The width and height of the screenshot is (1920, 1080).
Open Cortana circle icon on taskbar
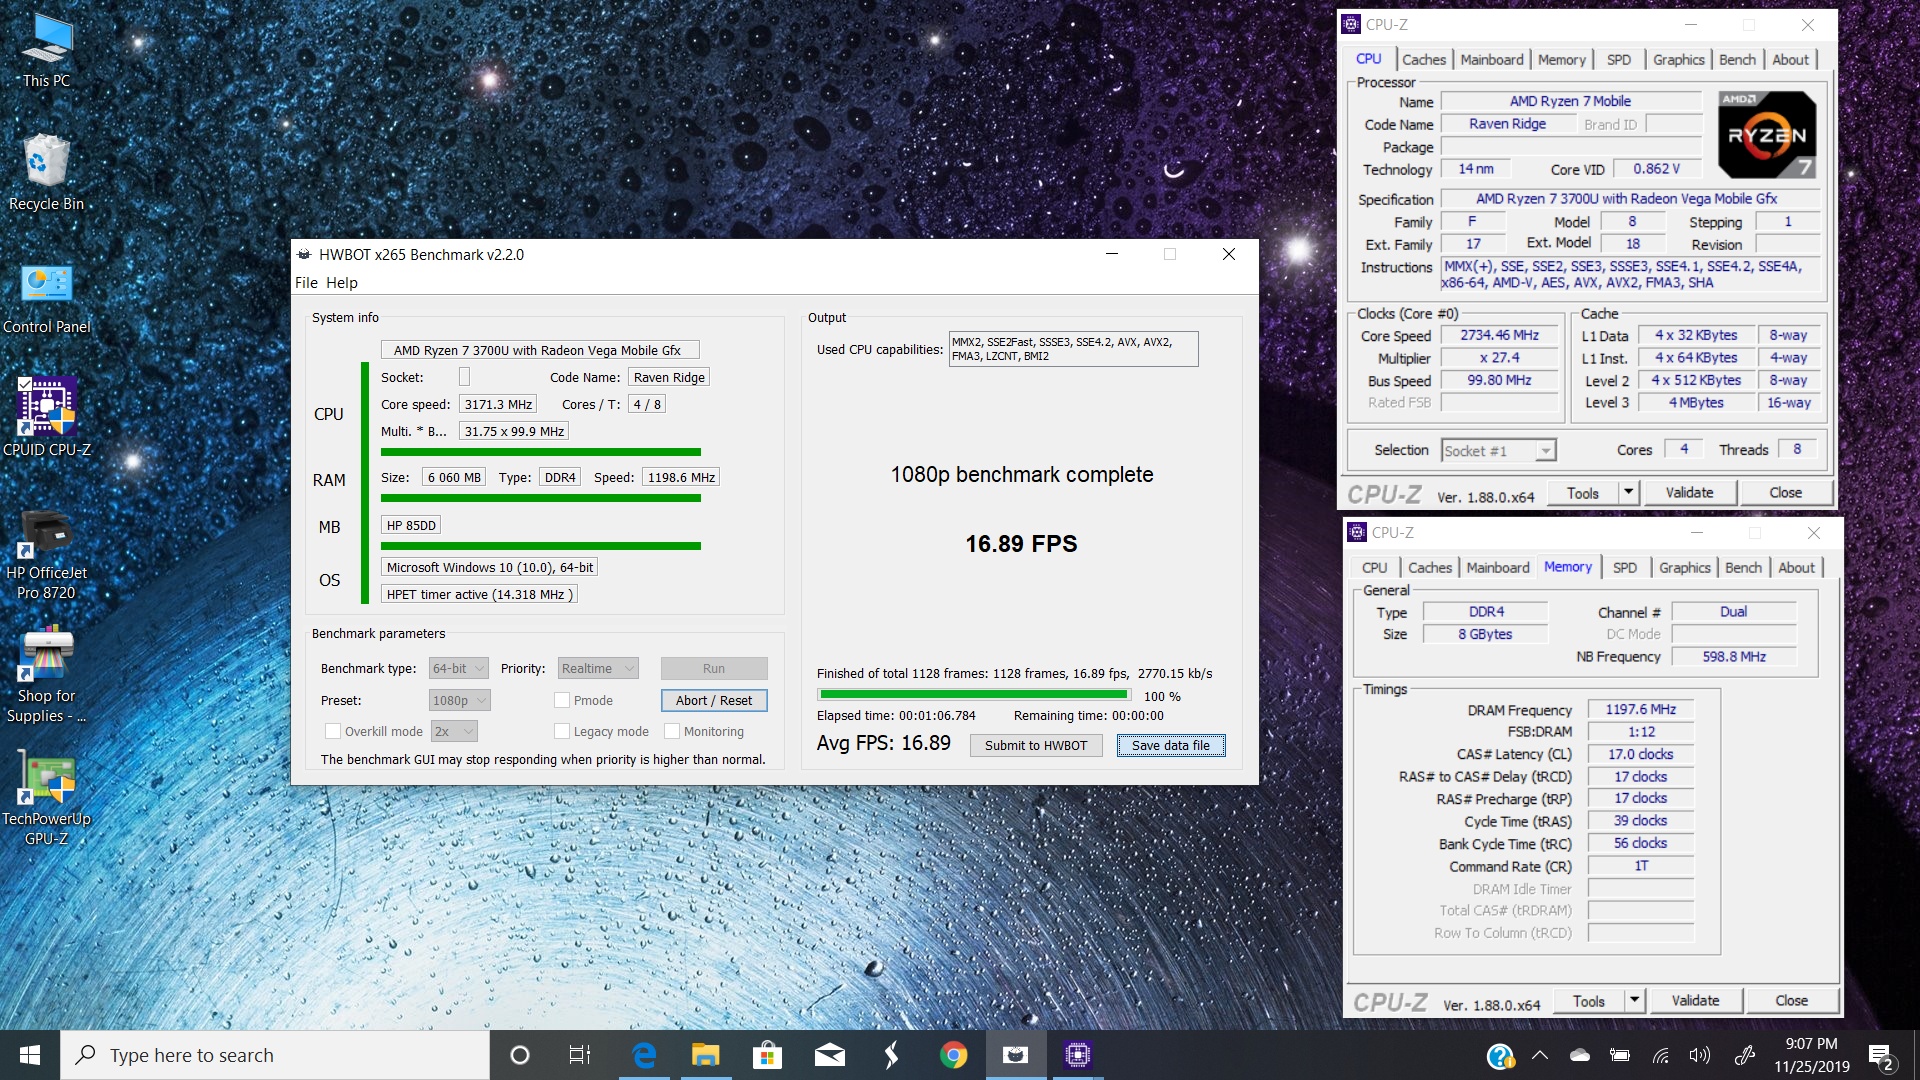[x=520, y=1055]
